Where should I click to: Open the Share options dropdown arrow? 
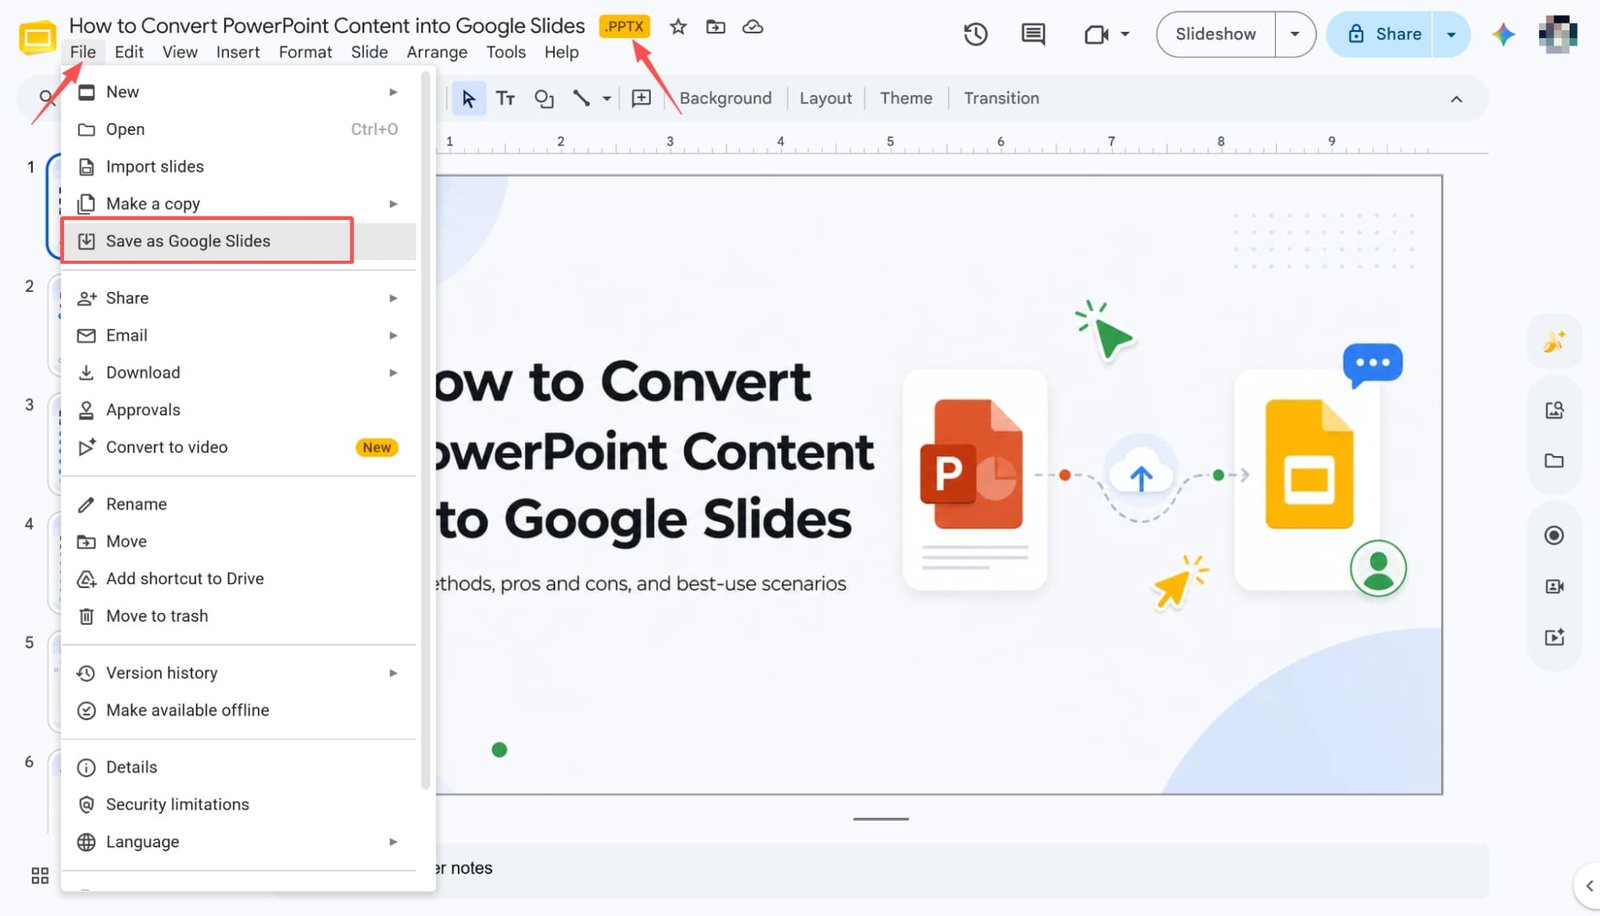point(1451,34)
